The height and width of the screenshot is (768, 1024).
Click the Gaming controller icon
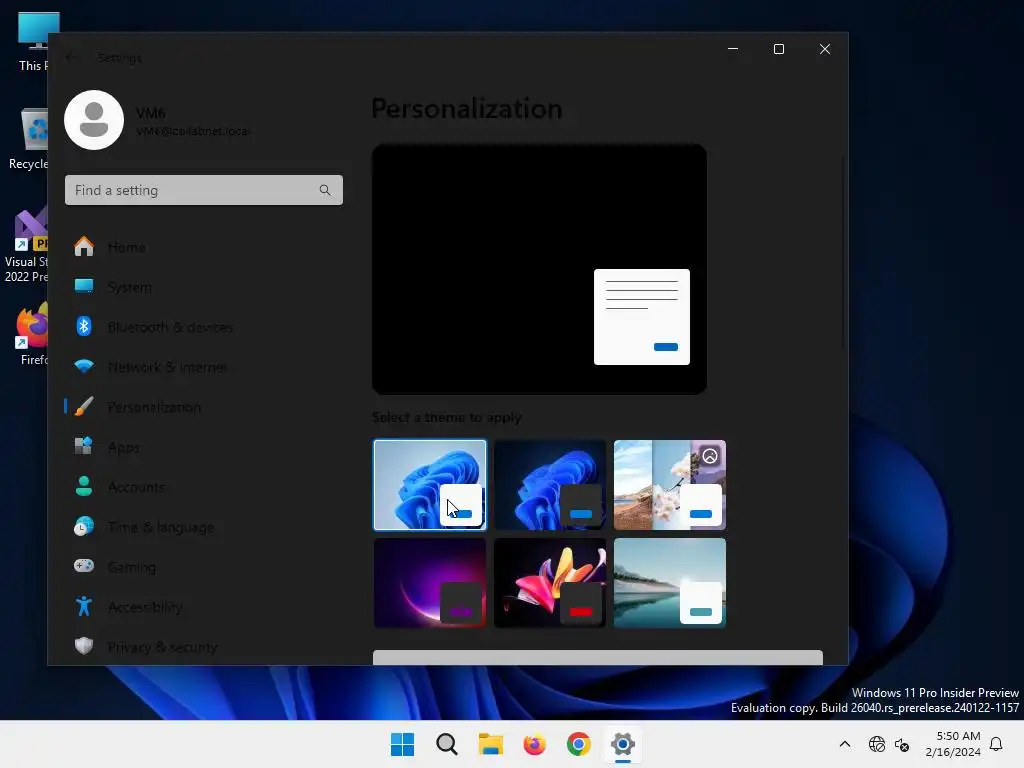click(84, 566)
